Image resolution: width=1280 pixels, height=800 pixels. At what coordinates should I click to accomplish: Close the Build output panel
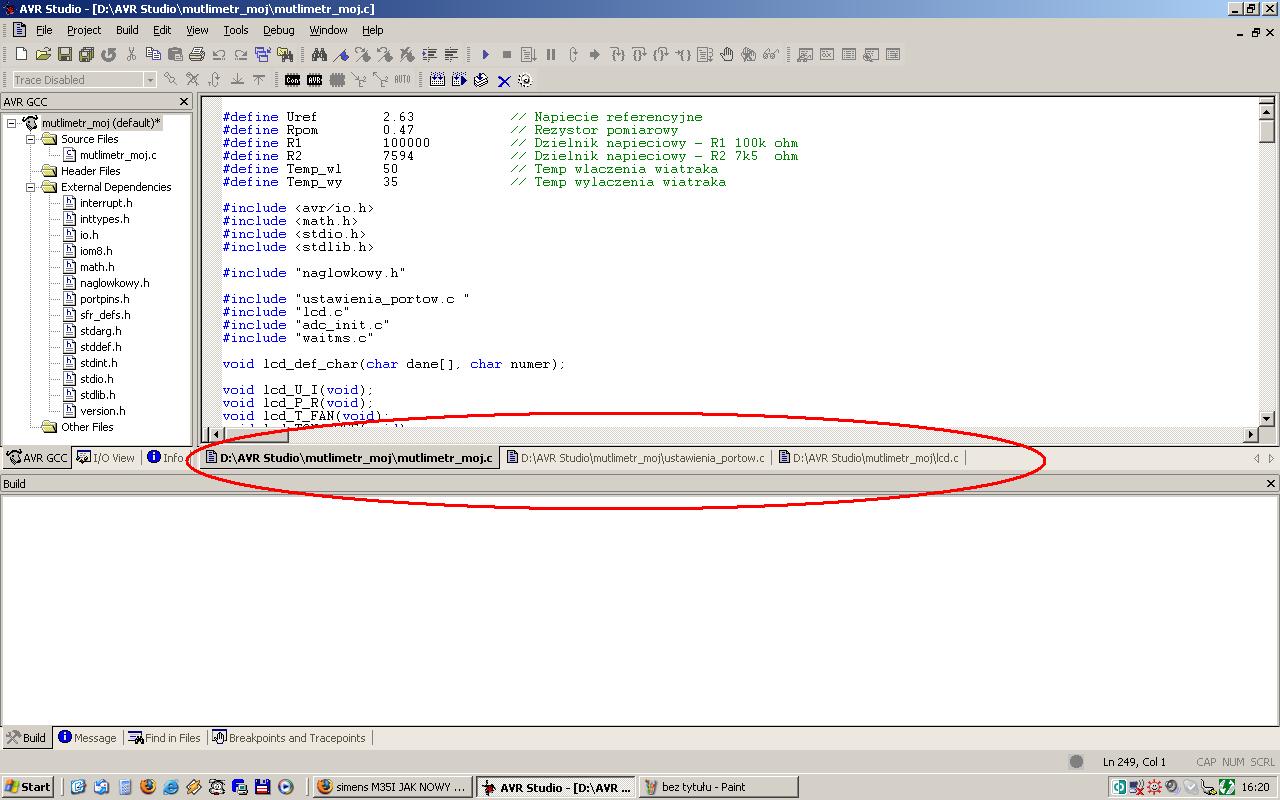click(x=1271, y=483)
